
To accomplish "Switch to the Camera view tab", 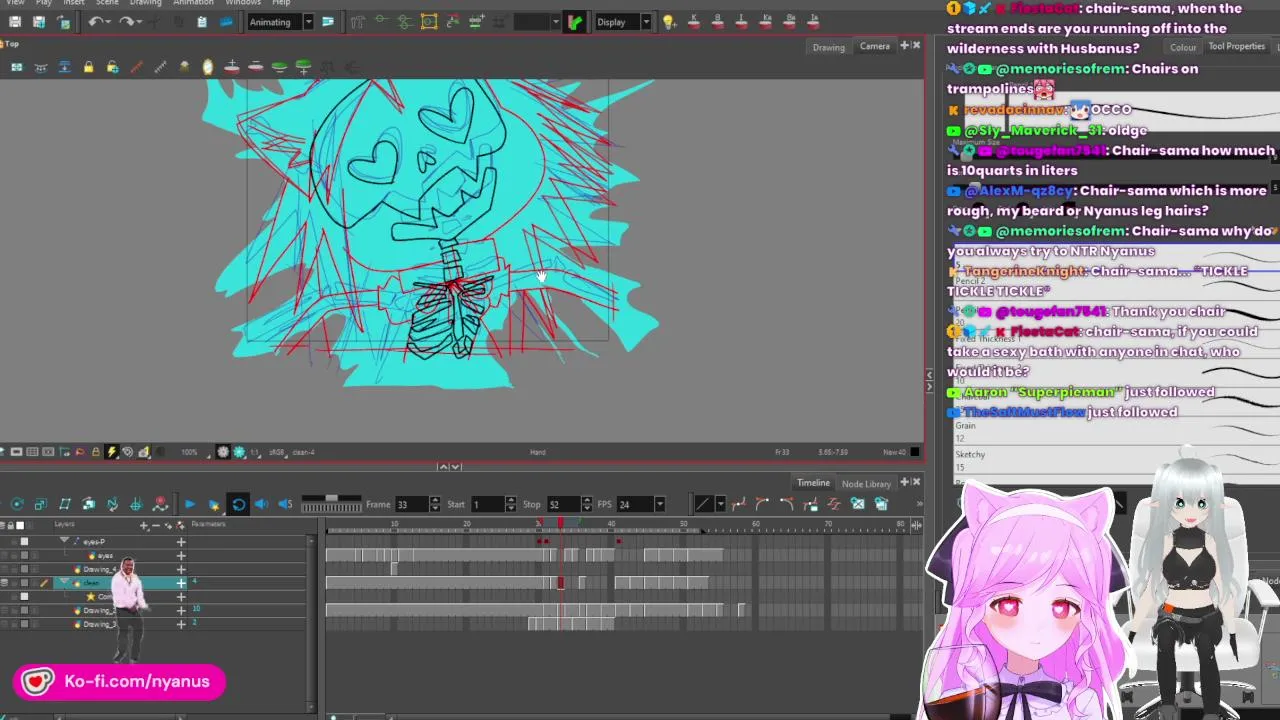I will pos(875,46).
